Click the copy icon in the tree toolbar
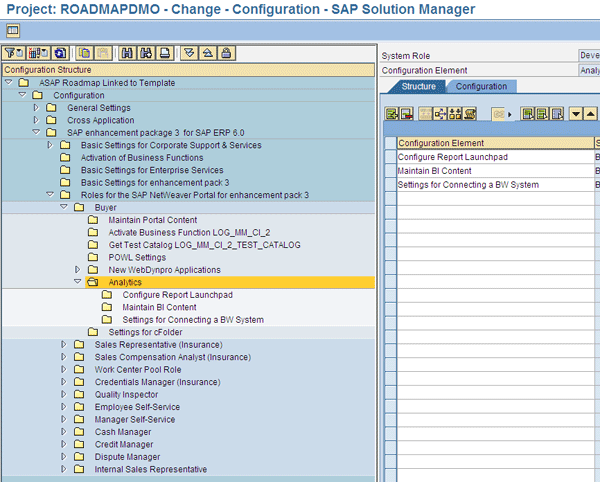 pos(85,53)
